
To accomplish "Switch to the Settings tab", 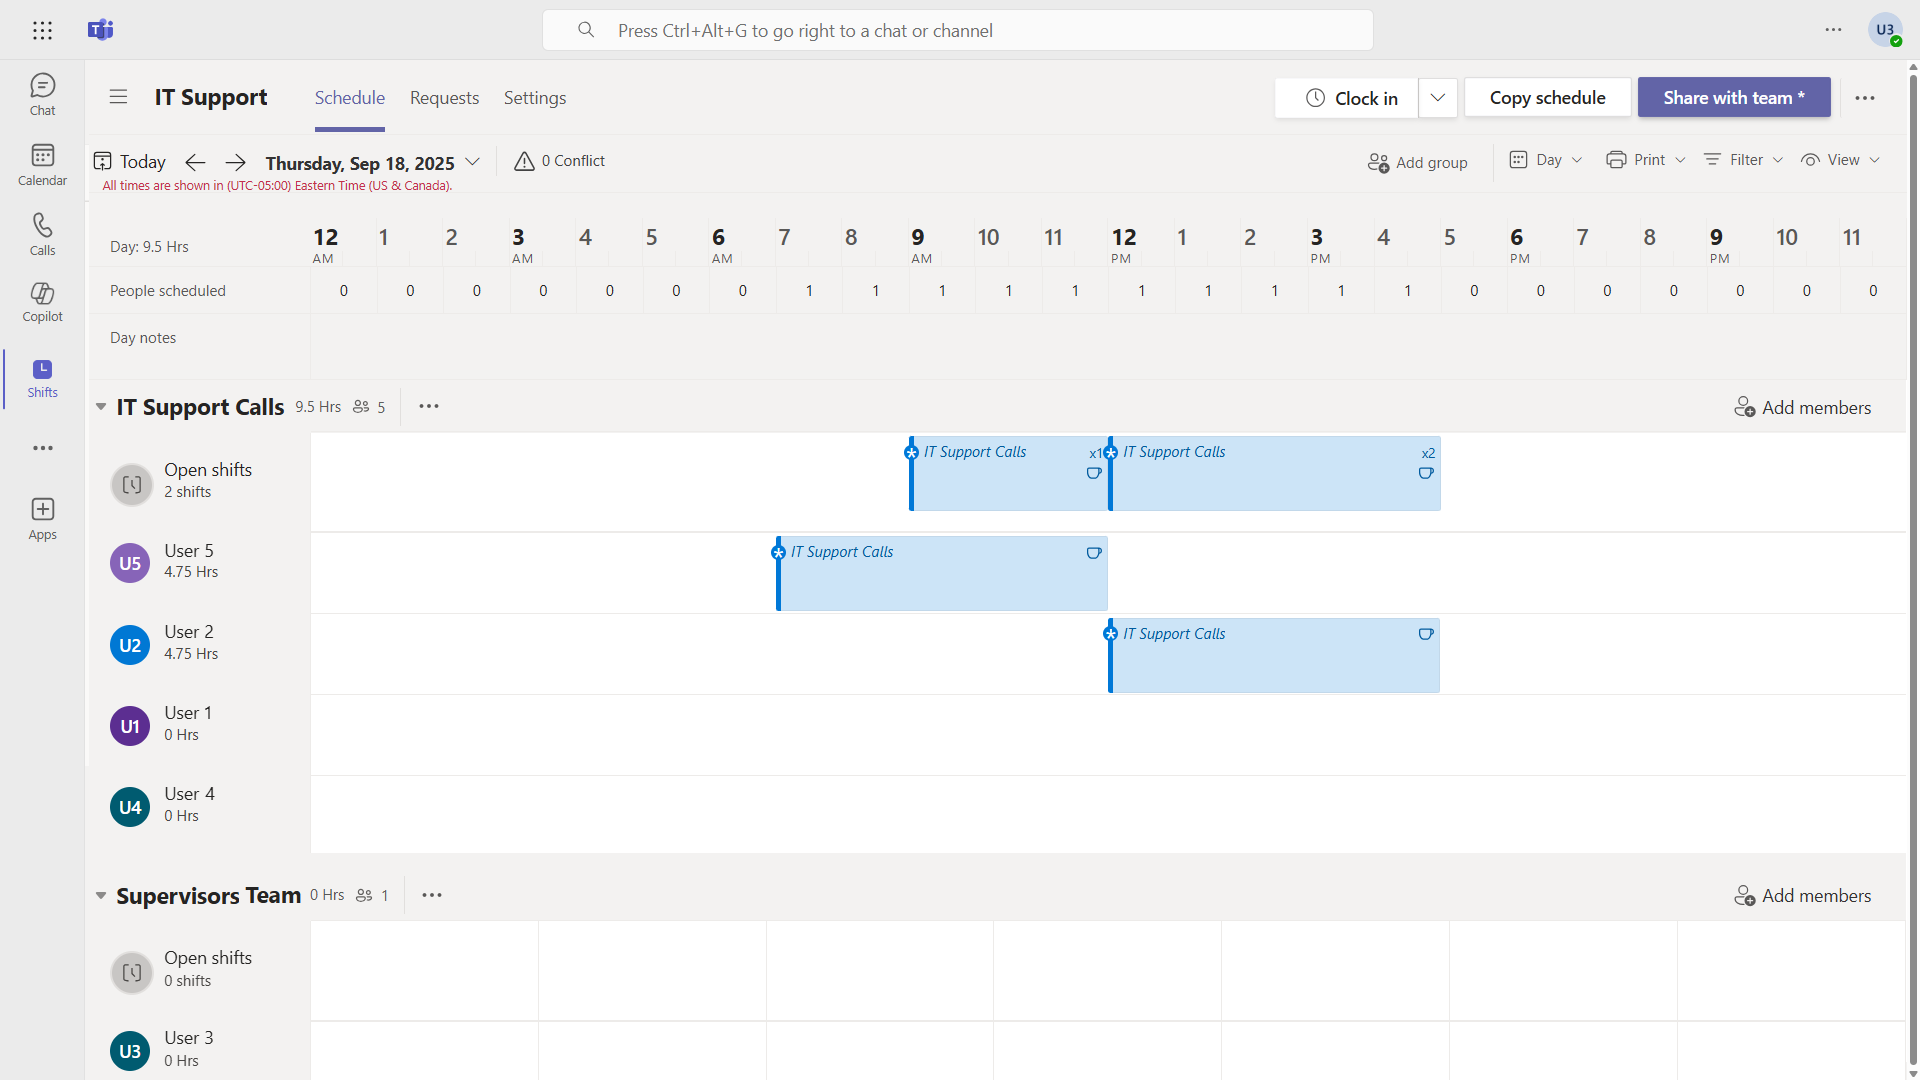I will (x=534, y=98).
